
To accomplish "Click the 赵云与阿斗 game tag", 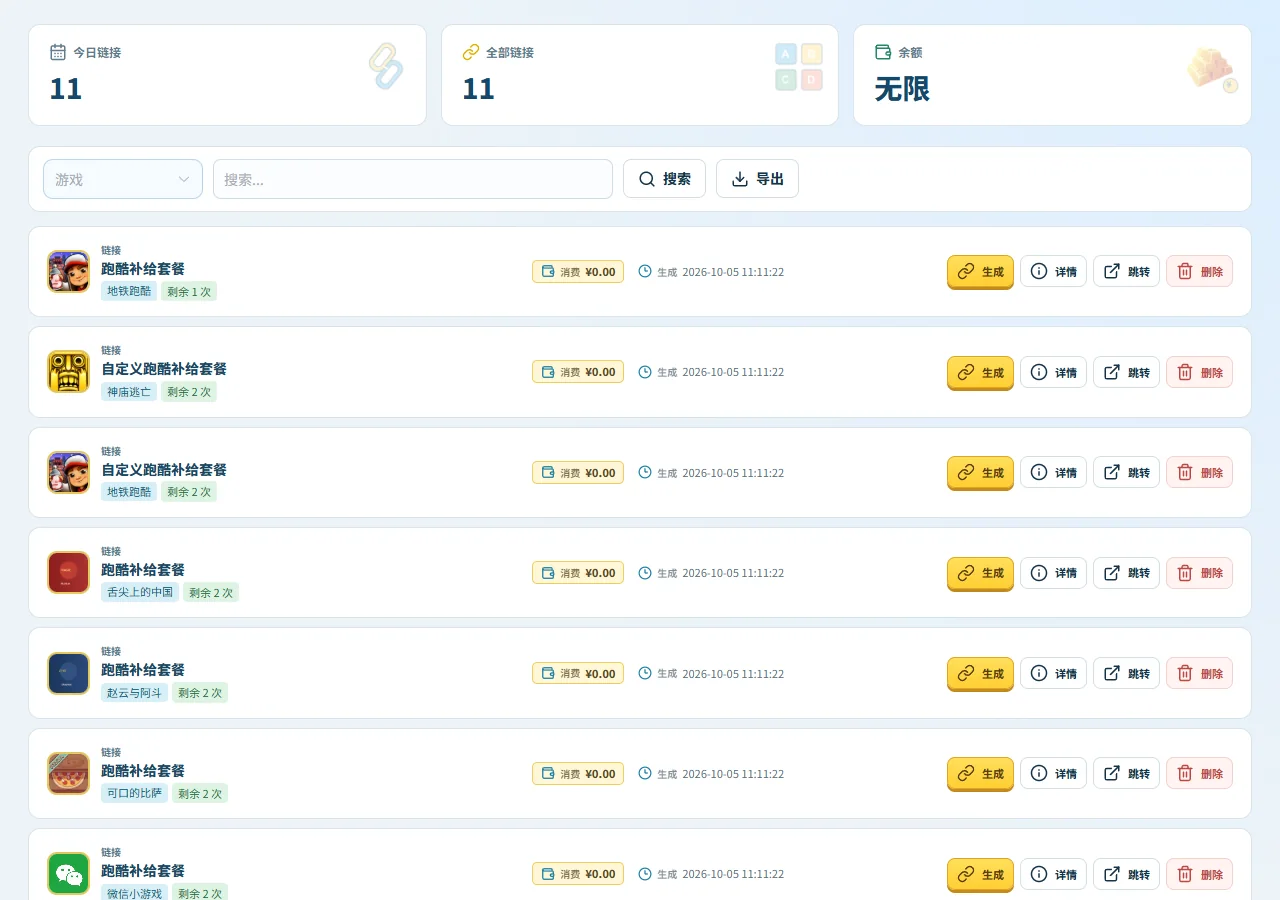I will pos(134,692).
